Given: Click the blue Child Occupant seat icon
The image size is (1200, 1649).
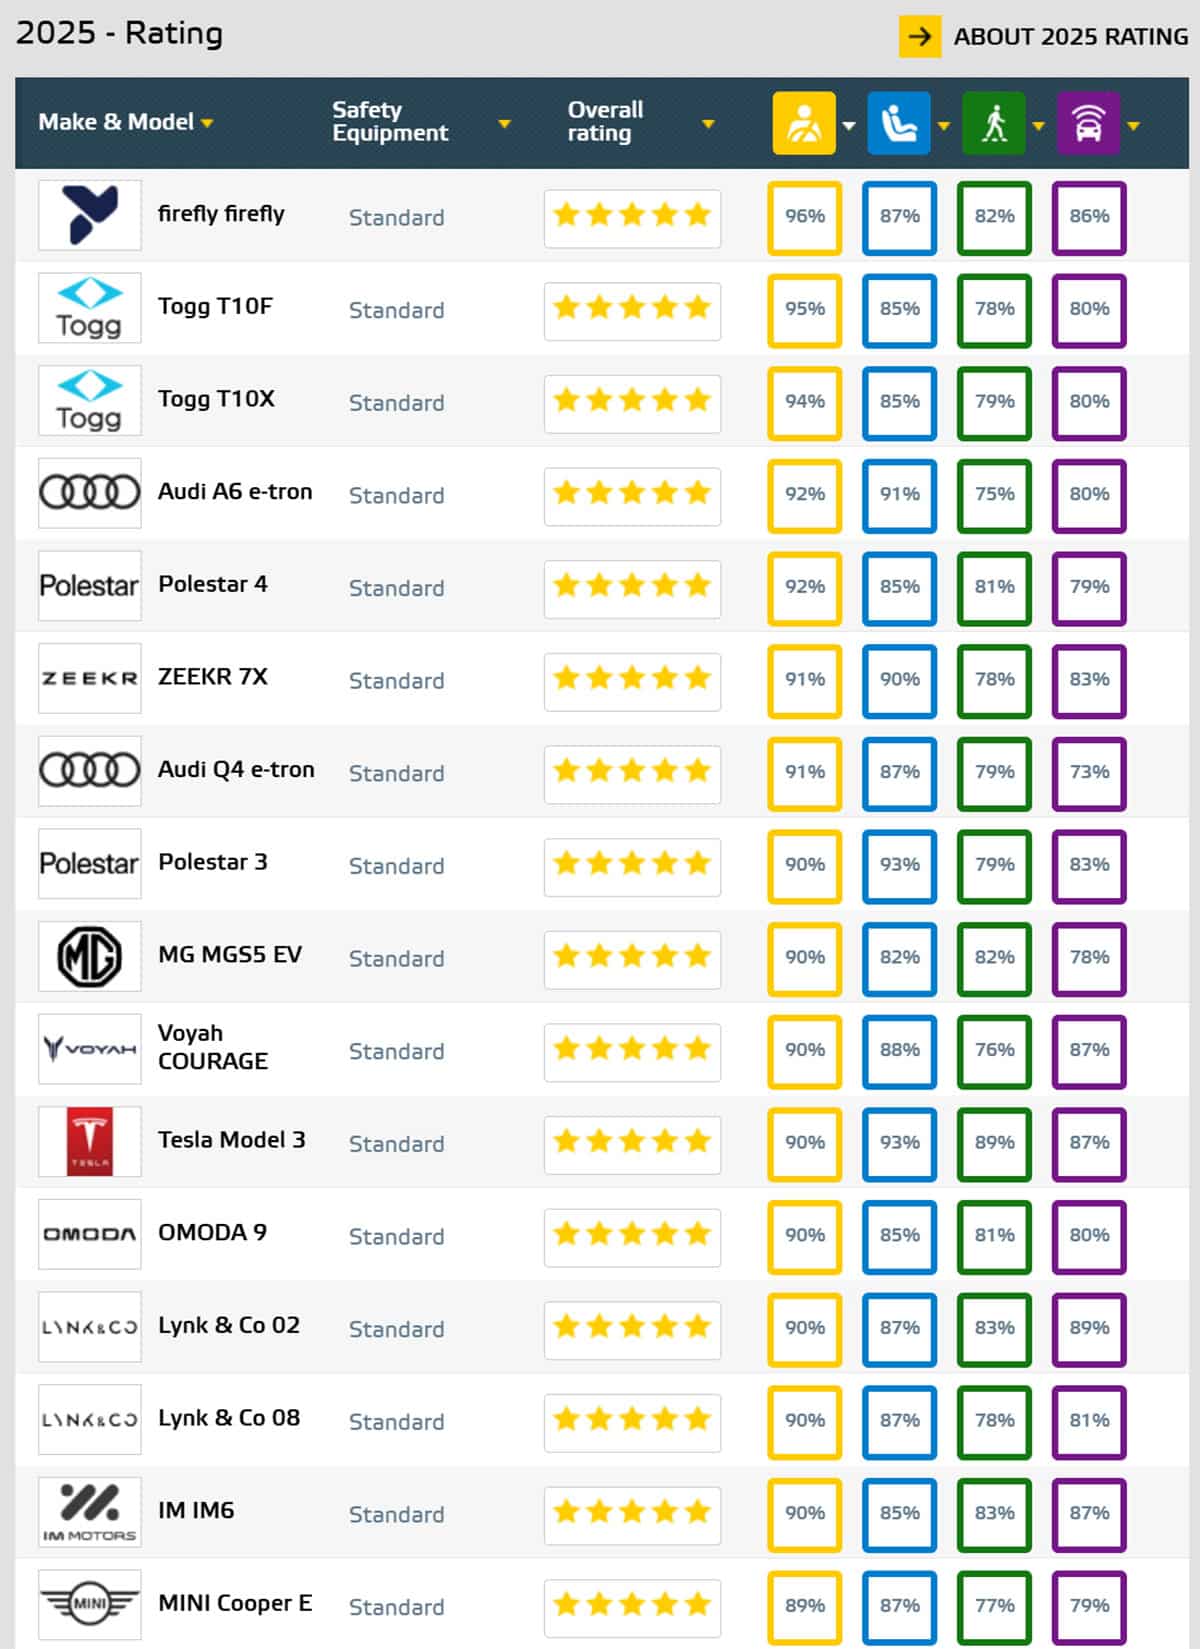Looking at the screenshot, I should (x=898, y=124).
